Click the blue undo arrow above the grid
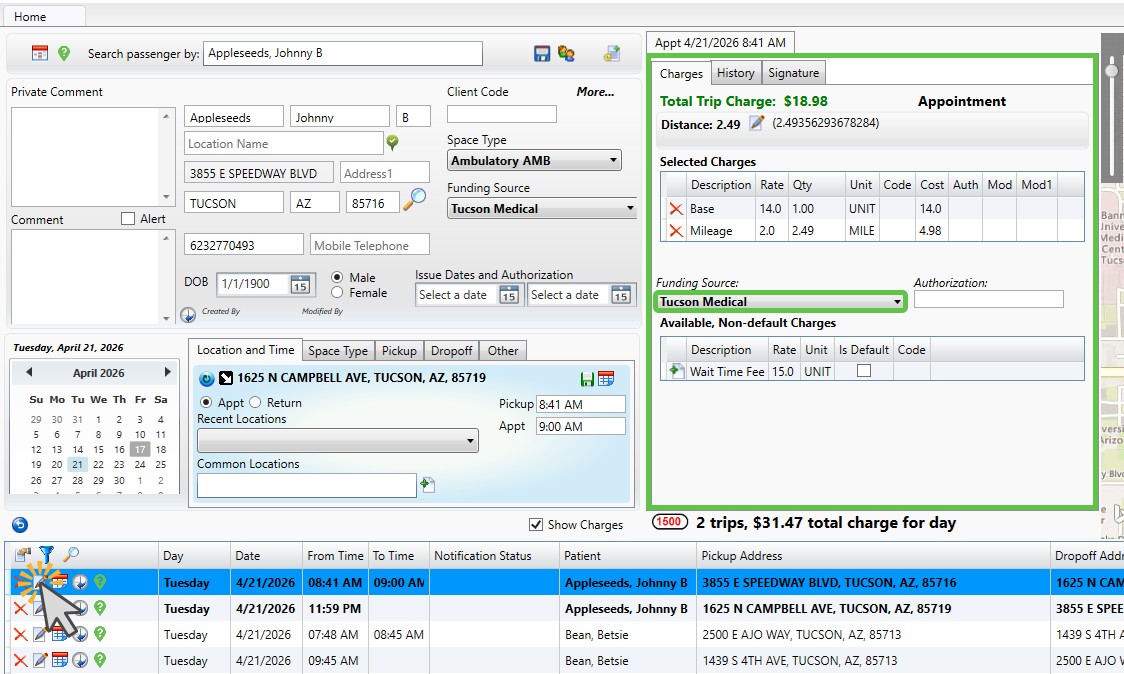Screen dimensions: 1124x674 click(x=20, y=524)
